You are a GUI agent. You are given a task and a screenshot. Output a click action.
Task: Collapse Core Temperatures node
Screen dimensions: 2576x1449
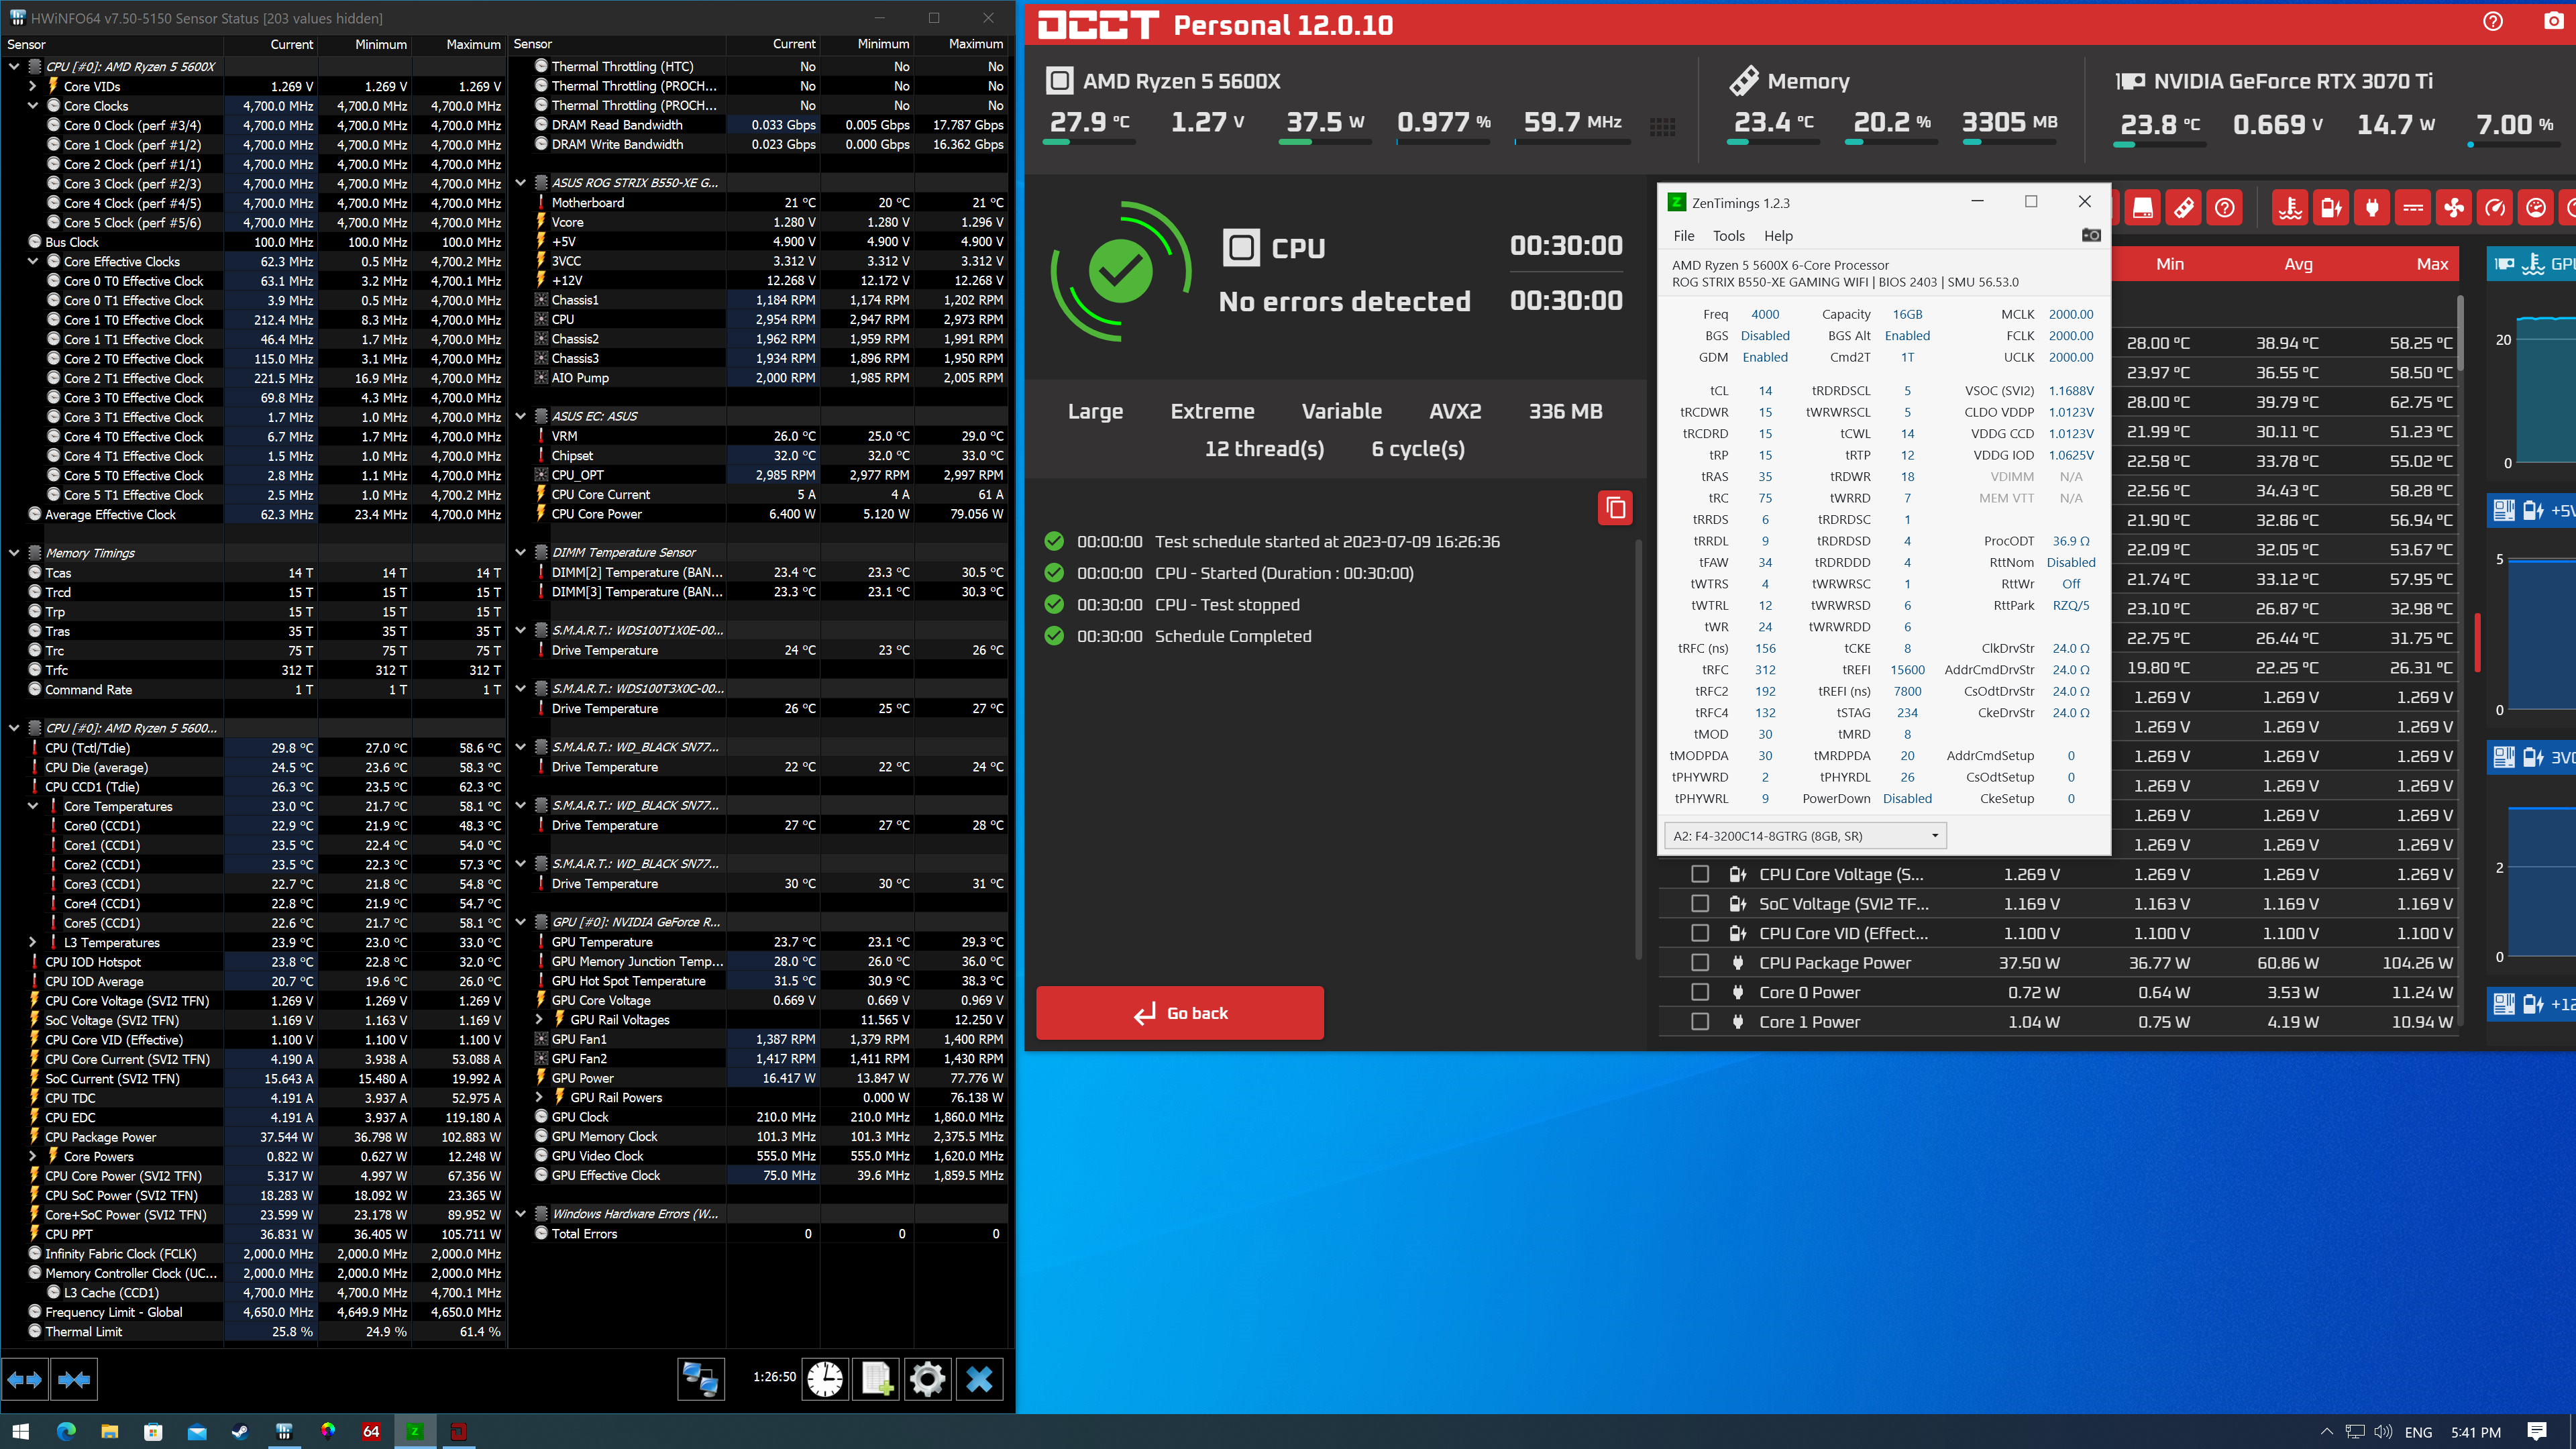33,806
